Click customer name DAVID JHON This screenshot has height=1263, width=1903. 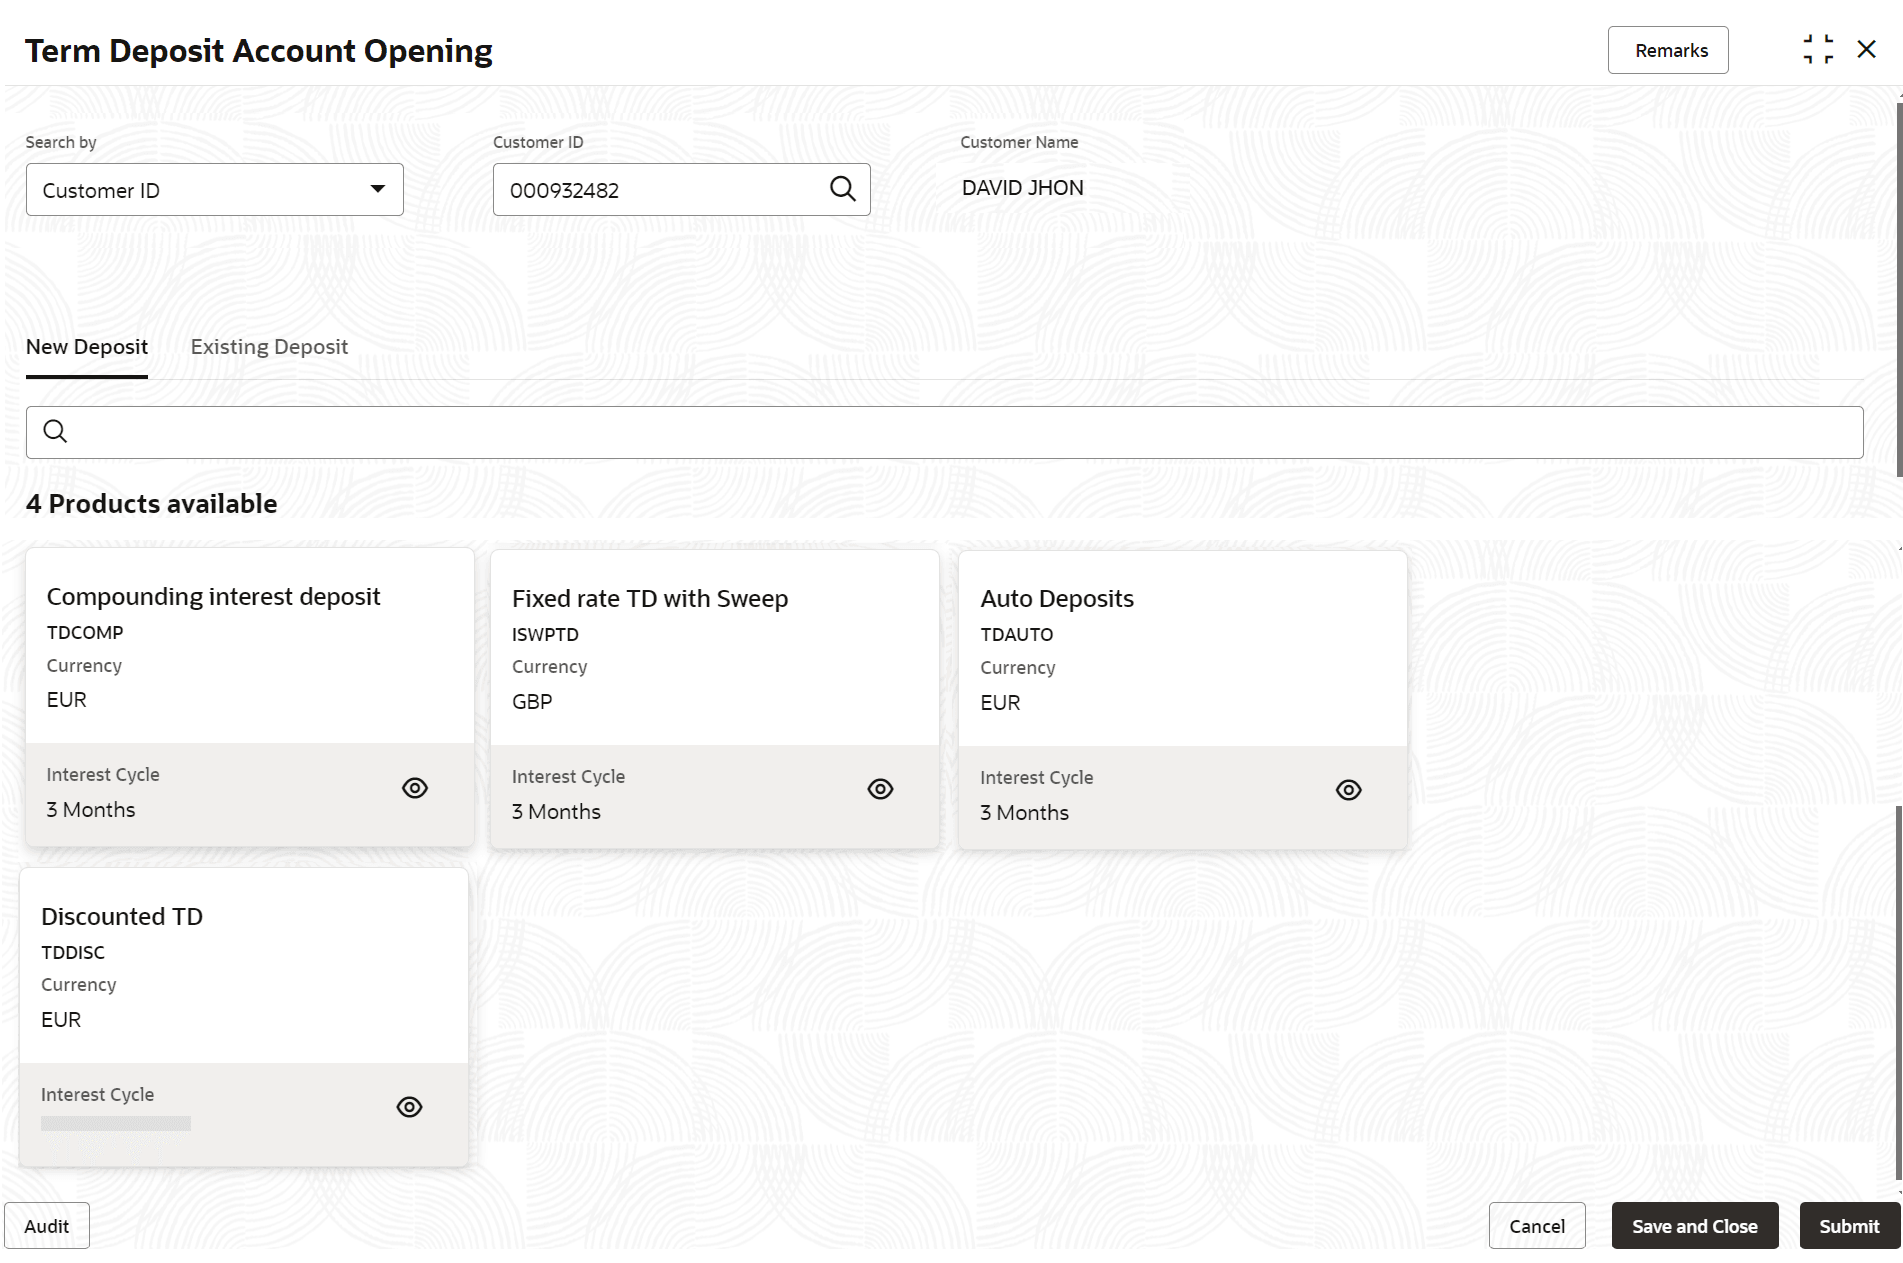pyautogui.click(x=1022, y=188)
